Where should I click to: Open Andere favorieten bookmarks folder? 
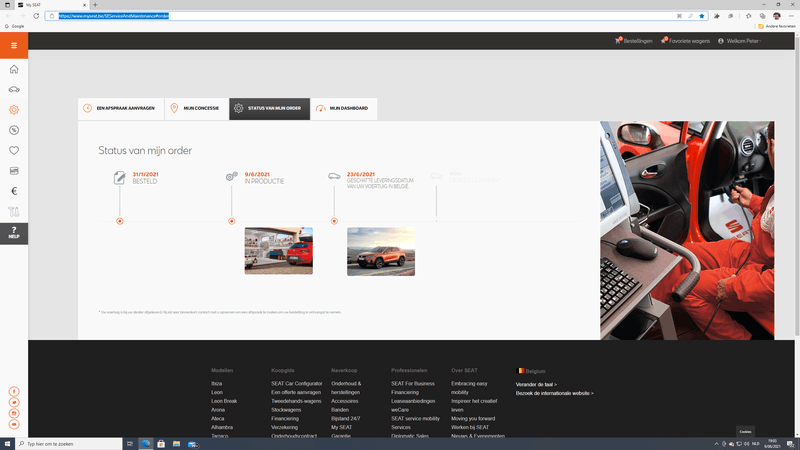[x=777, y=26]
